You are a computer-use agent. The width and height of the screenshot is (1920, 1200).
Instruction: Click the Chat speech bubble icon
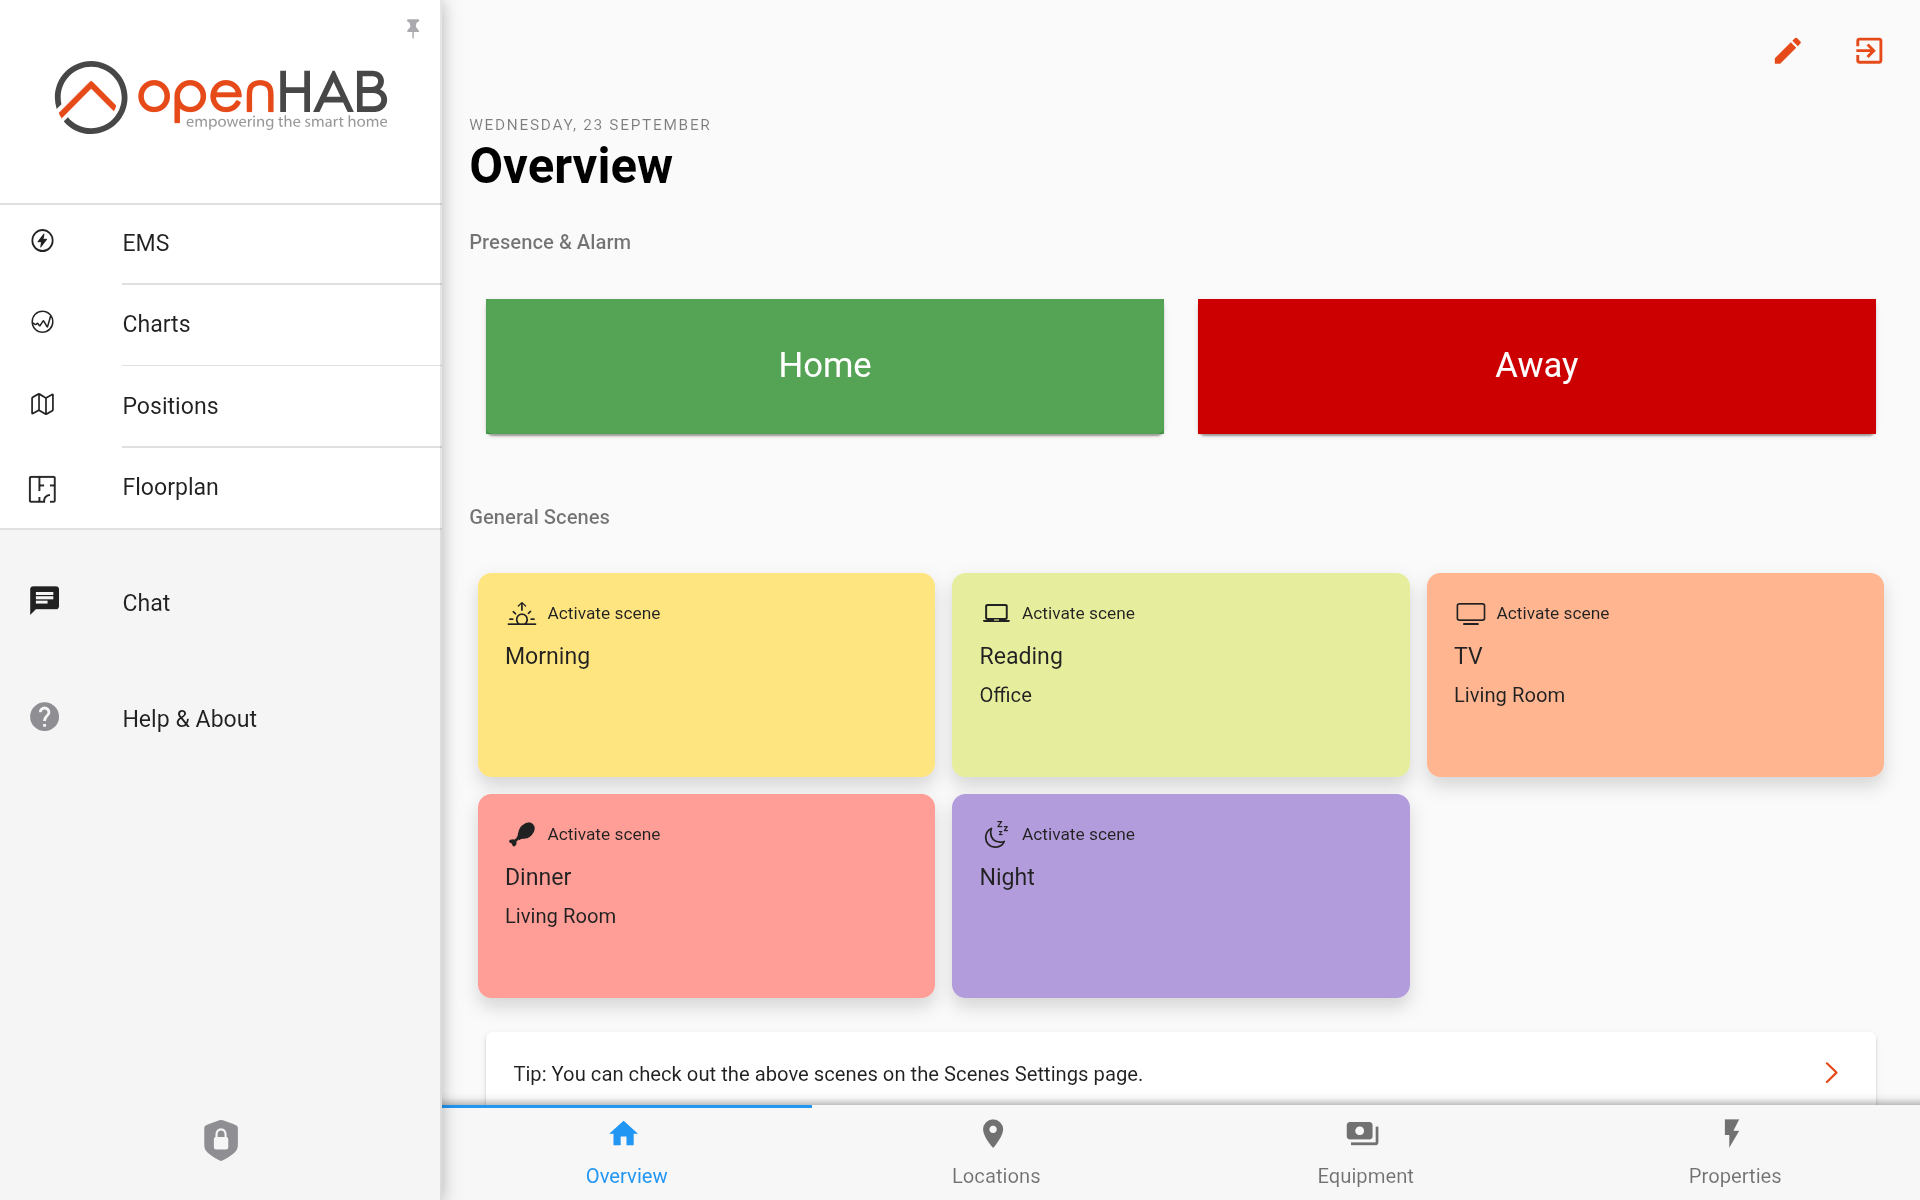coord(44,600)
